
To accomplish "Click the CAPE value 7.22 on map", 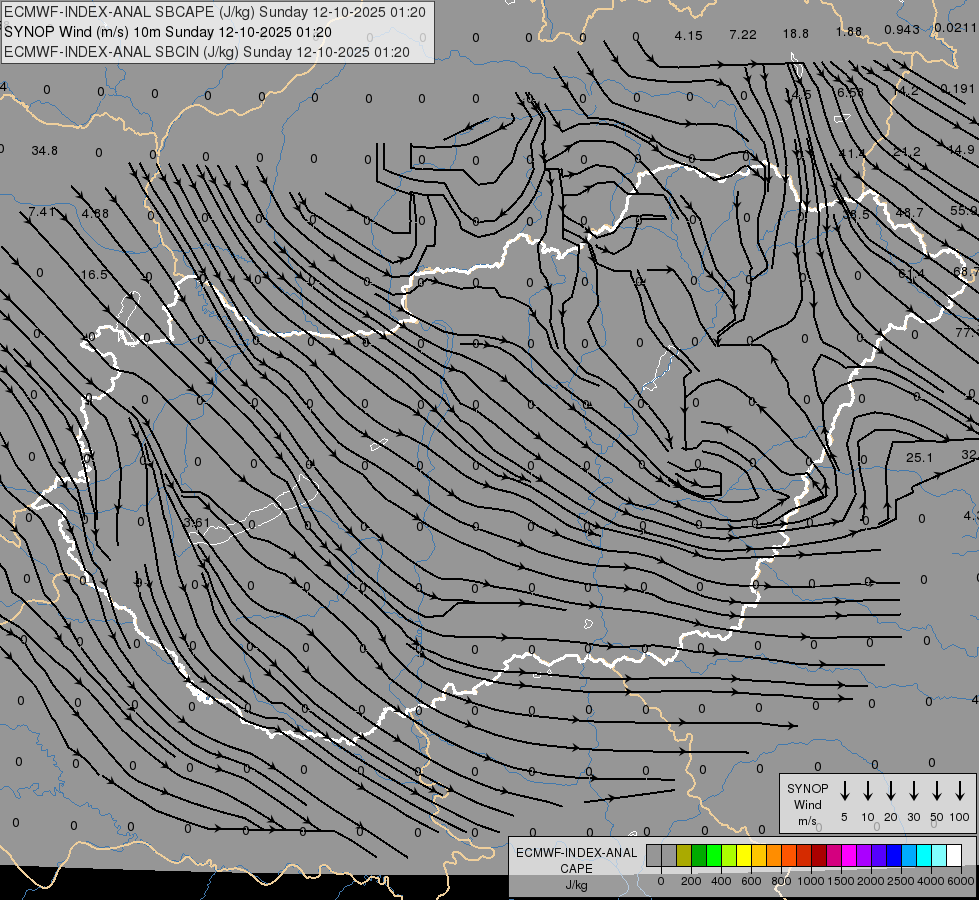I will [x=742, y=34].
